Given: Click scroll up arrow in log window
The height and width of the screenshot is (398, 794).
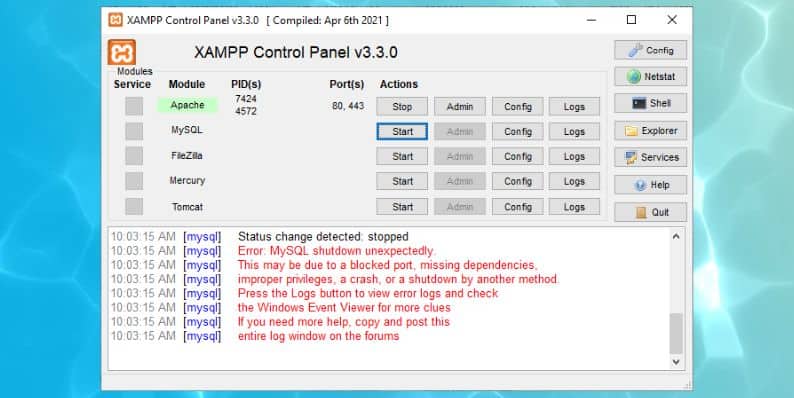Looking at the screenshot, I should (676, 236).
